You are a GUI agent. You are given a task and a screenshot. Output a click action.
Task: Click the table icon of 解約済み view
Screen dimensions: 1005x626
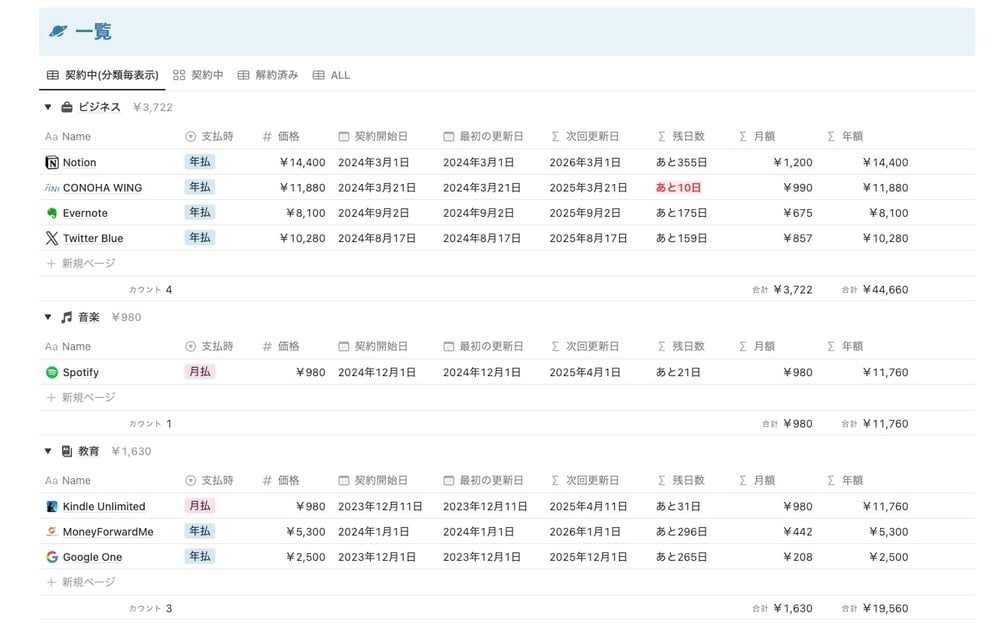coord(243,75)
